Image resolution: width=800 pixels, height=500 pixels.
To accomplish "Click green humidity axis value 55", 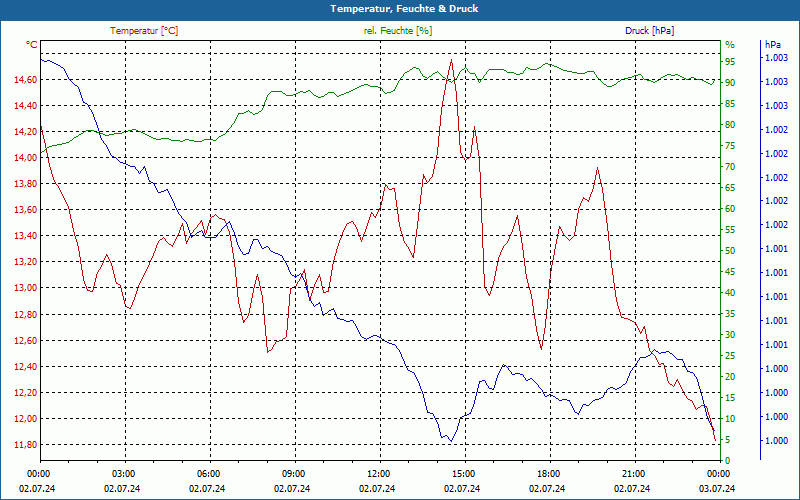I will pos(730,230).
